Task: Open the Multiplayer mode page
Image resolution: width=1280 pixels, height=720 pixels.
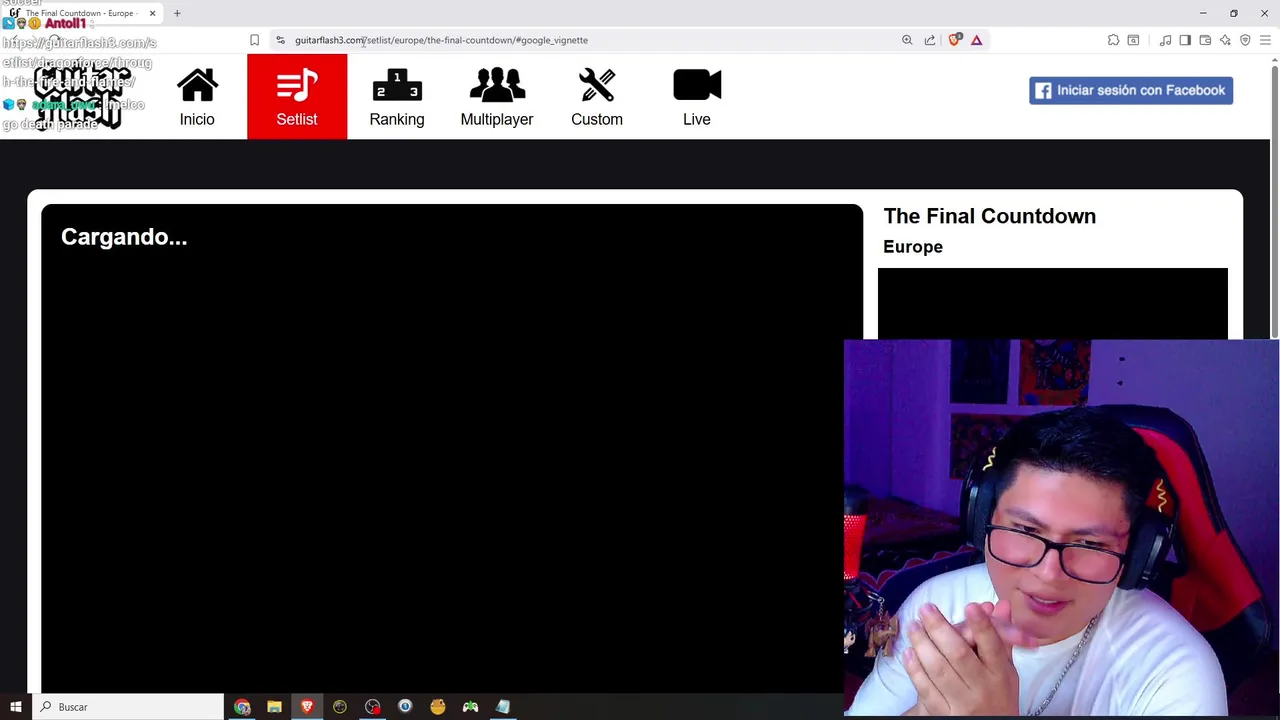Action: point(497,97)
